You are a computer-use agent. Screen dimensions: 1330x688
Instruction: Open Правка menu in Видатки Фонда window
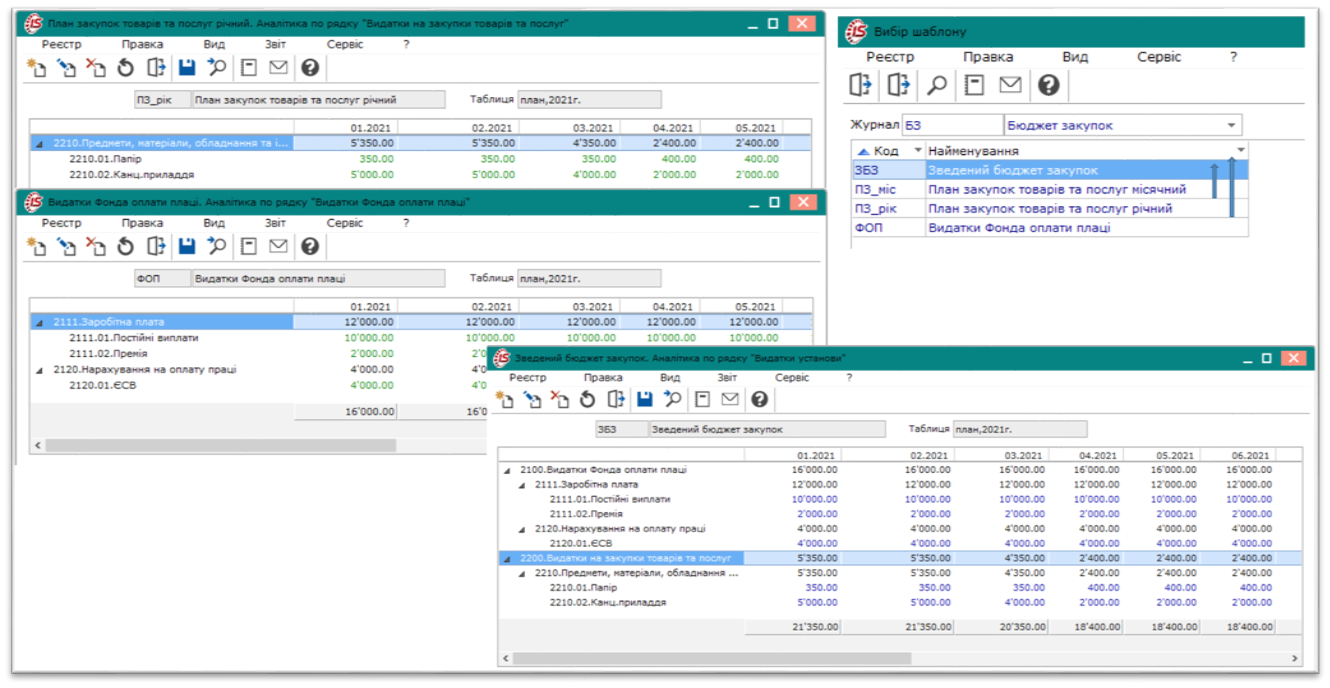(x=142, y=223)
